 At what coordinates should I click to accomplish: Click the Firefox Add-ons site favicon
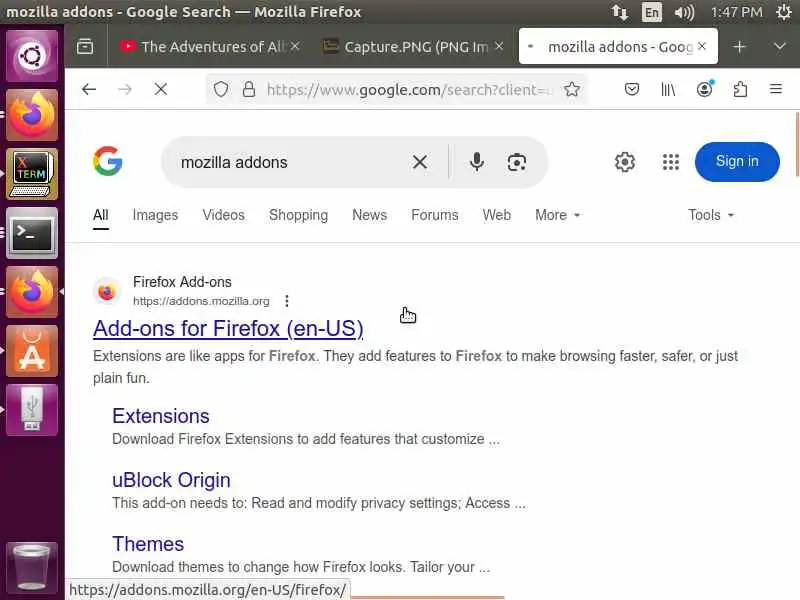107,291
